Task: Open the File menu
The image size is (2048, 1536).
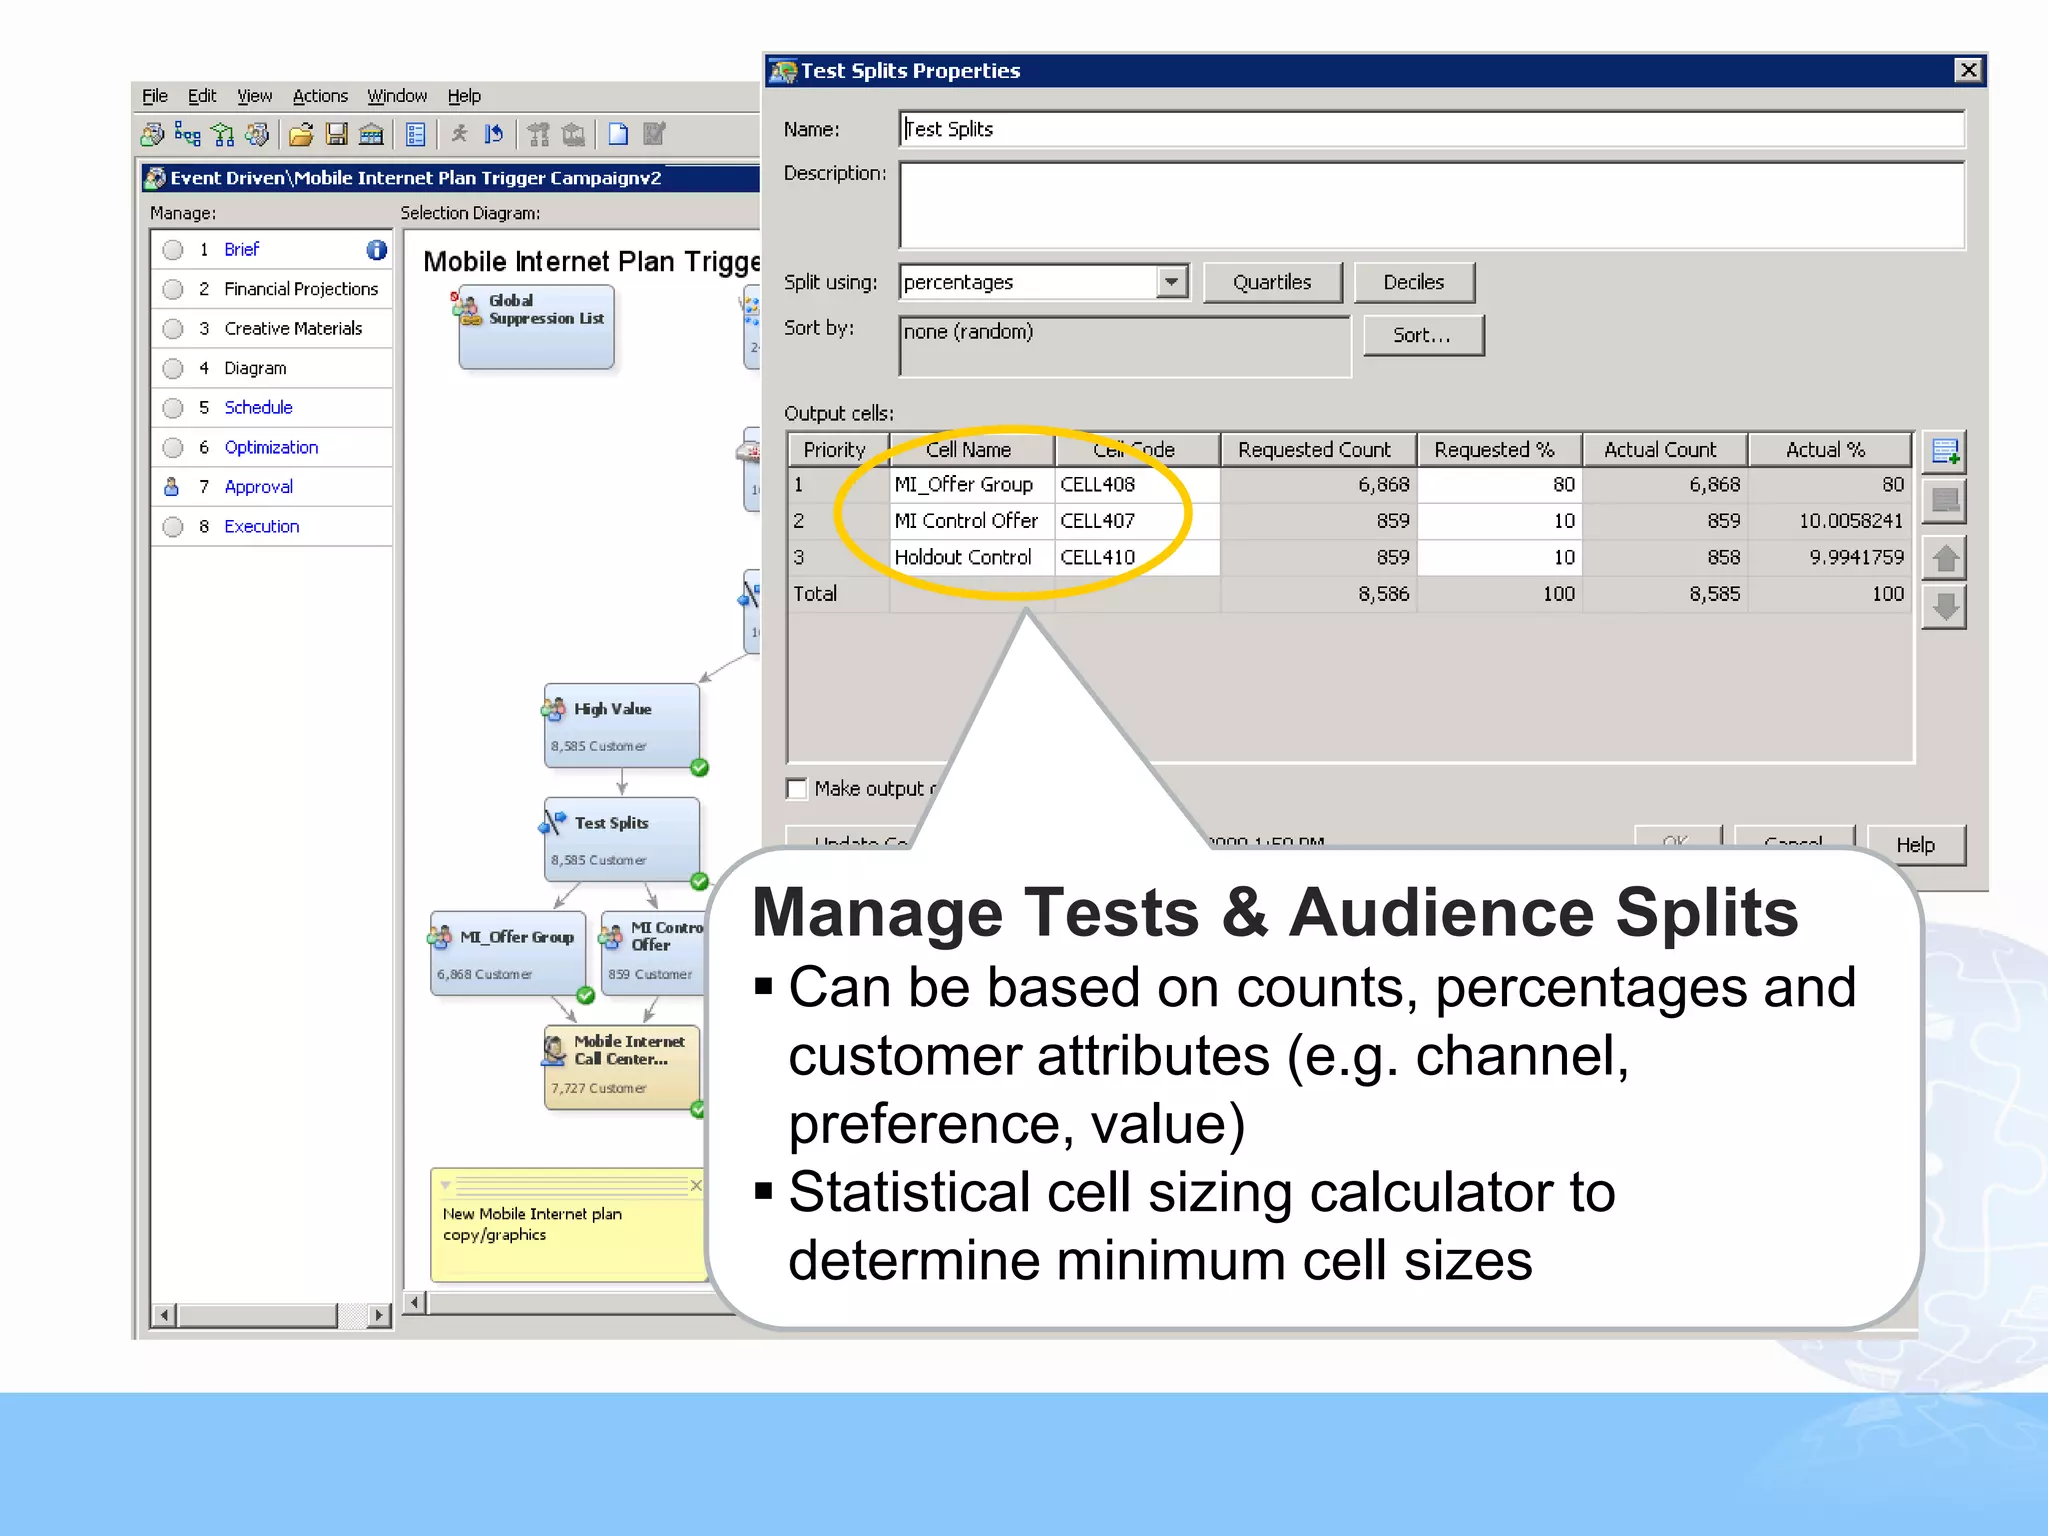Action: [155, 96]
